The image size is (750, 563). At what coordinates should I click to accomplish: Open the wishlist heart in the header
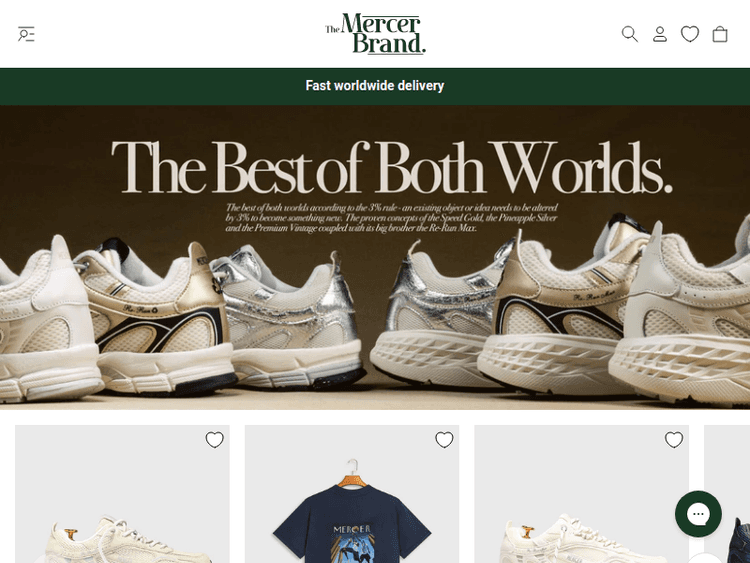(690, 34)
